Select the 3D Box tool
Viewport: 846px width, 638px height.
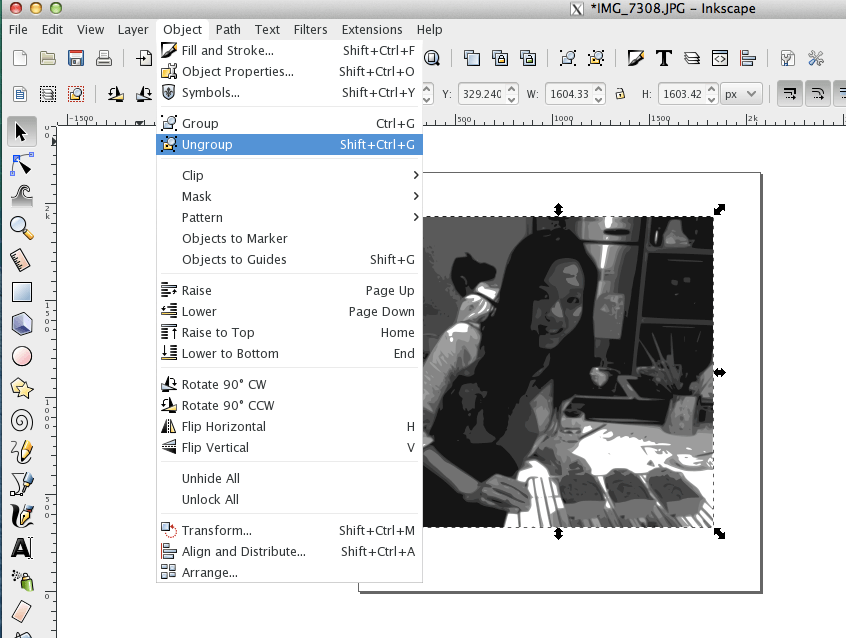(22, 324)
